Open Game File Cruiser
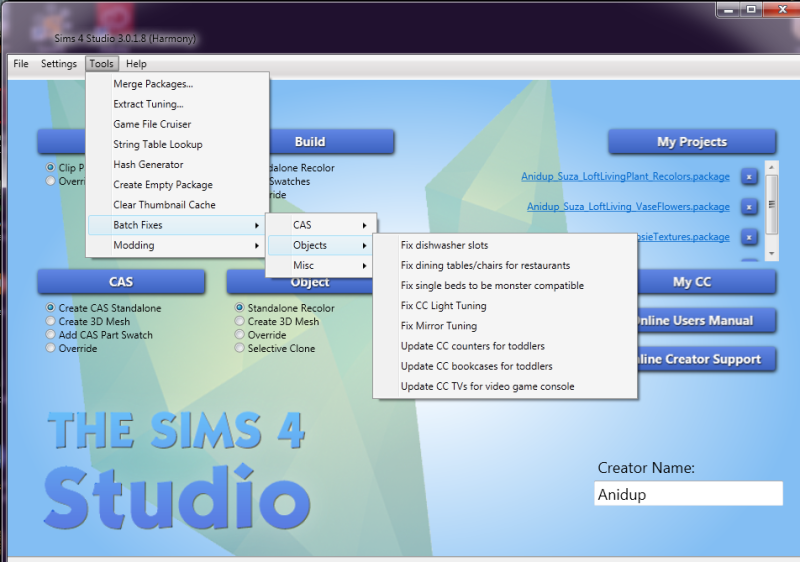Image resolution: width=800 pixels, height=562 pixels. pyautogui.click(x=177, y=124)
